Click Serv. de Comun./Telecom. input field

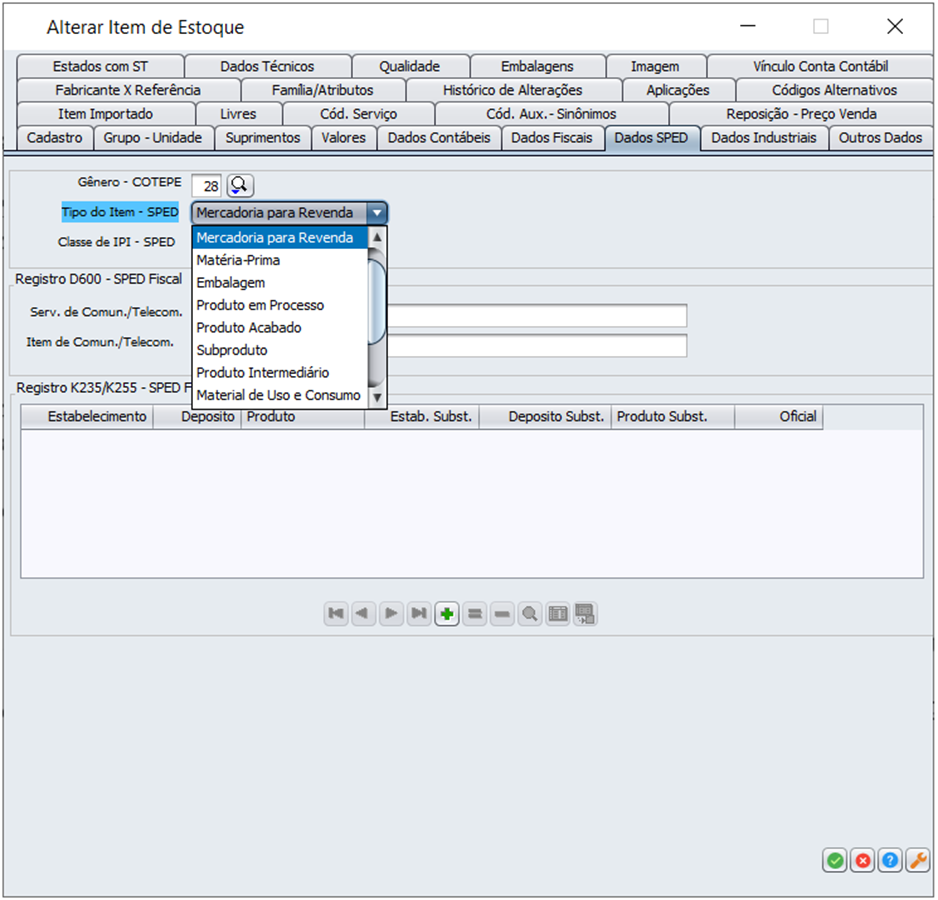click(x=537, y=316)
